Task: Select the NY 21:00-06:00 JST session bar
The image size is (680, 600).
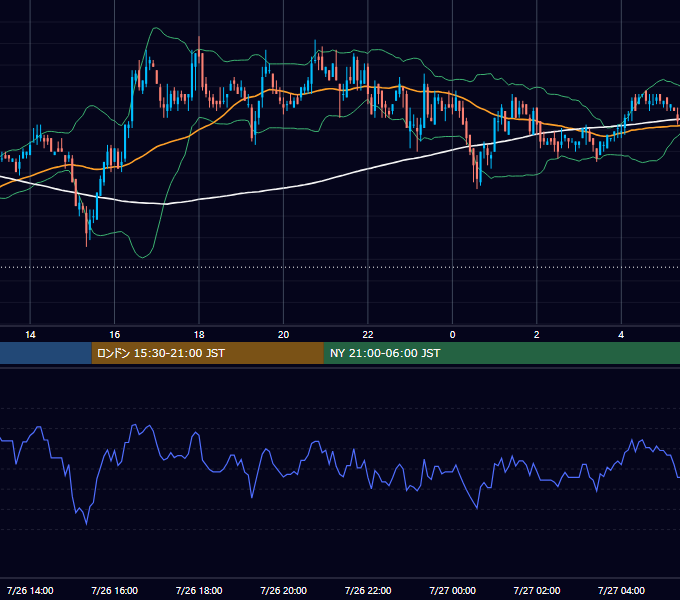Action: tap(502, 353)
